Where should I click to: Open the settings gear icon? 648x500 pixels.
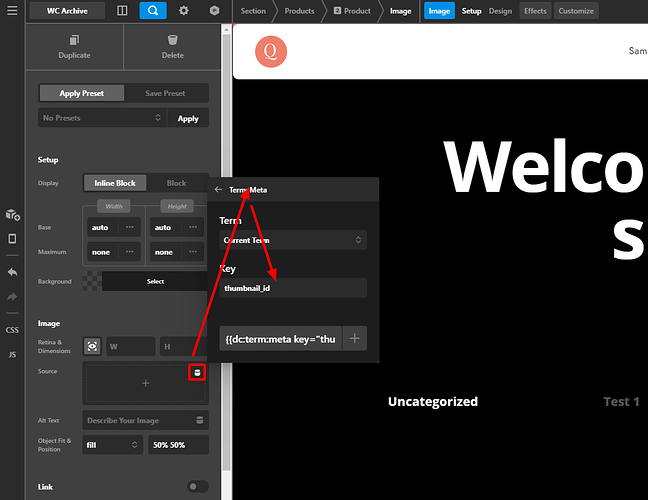click(183, 11)
